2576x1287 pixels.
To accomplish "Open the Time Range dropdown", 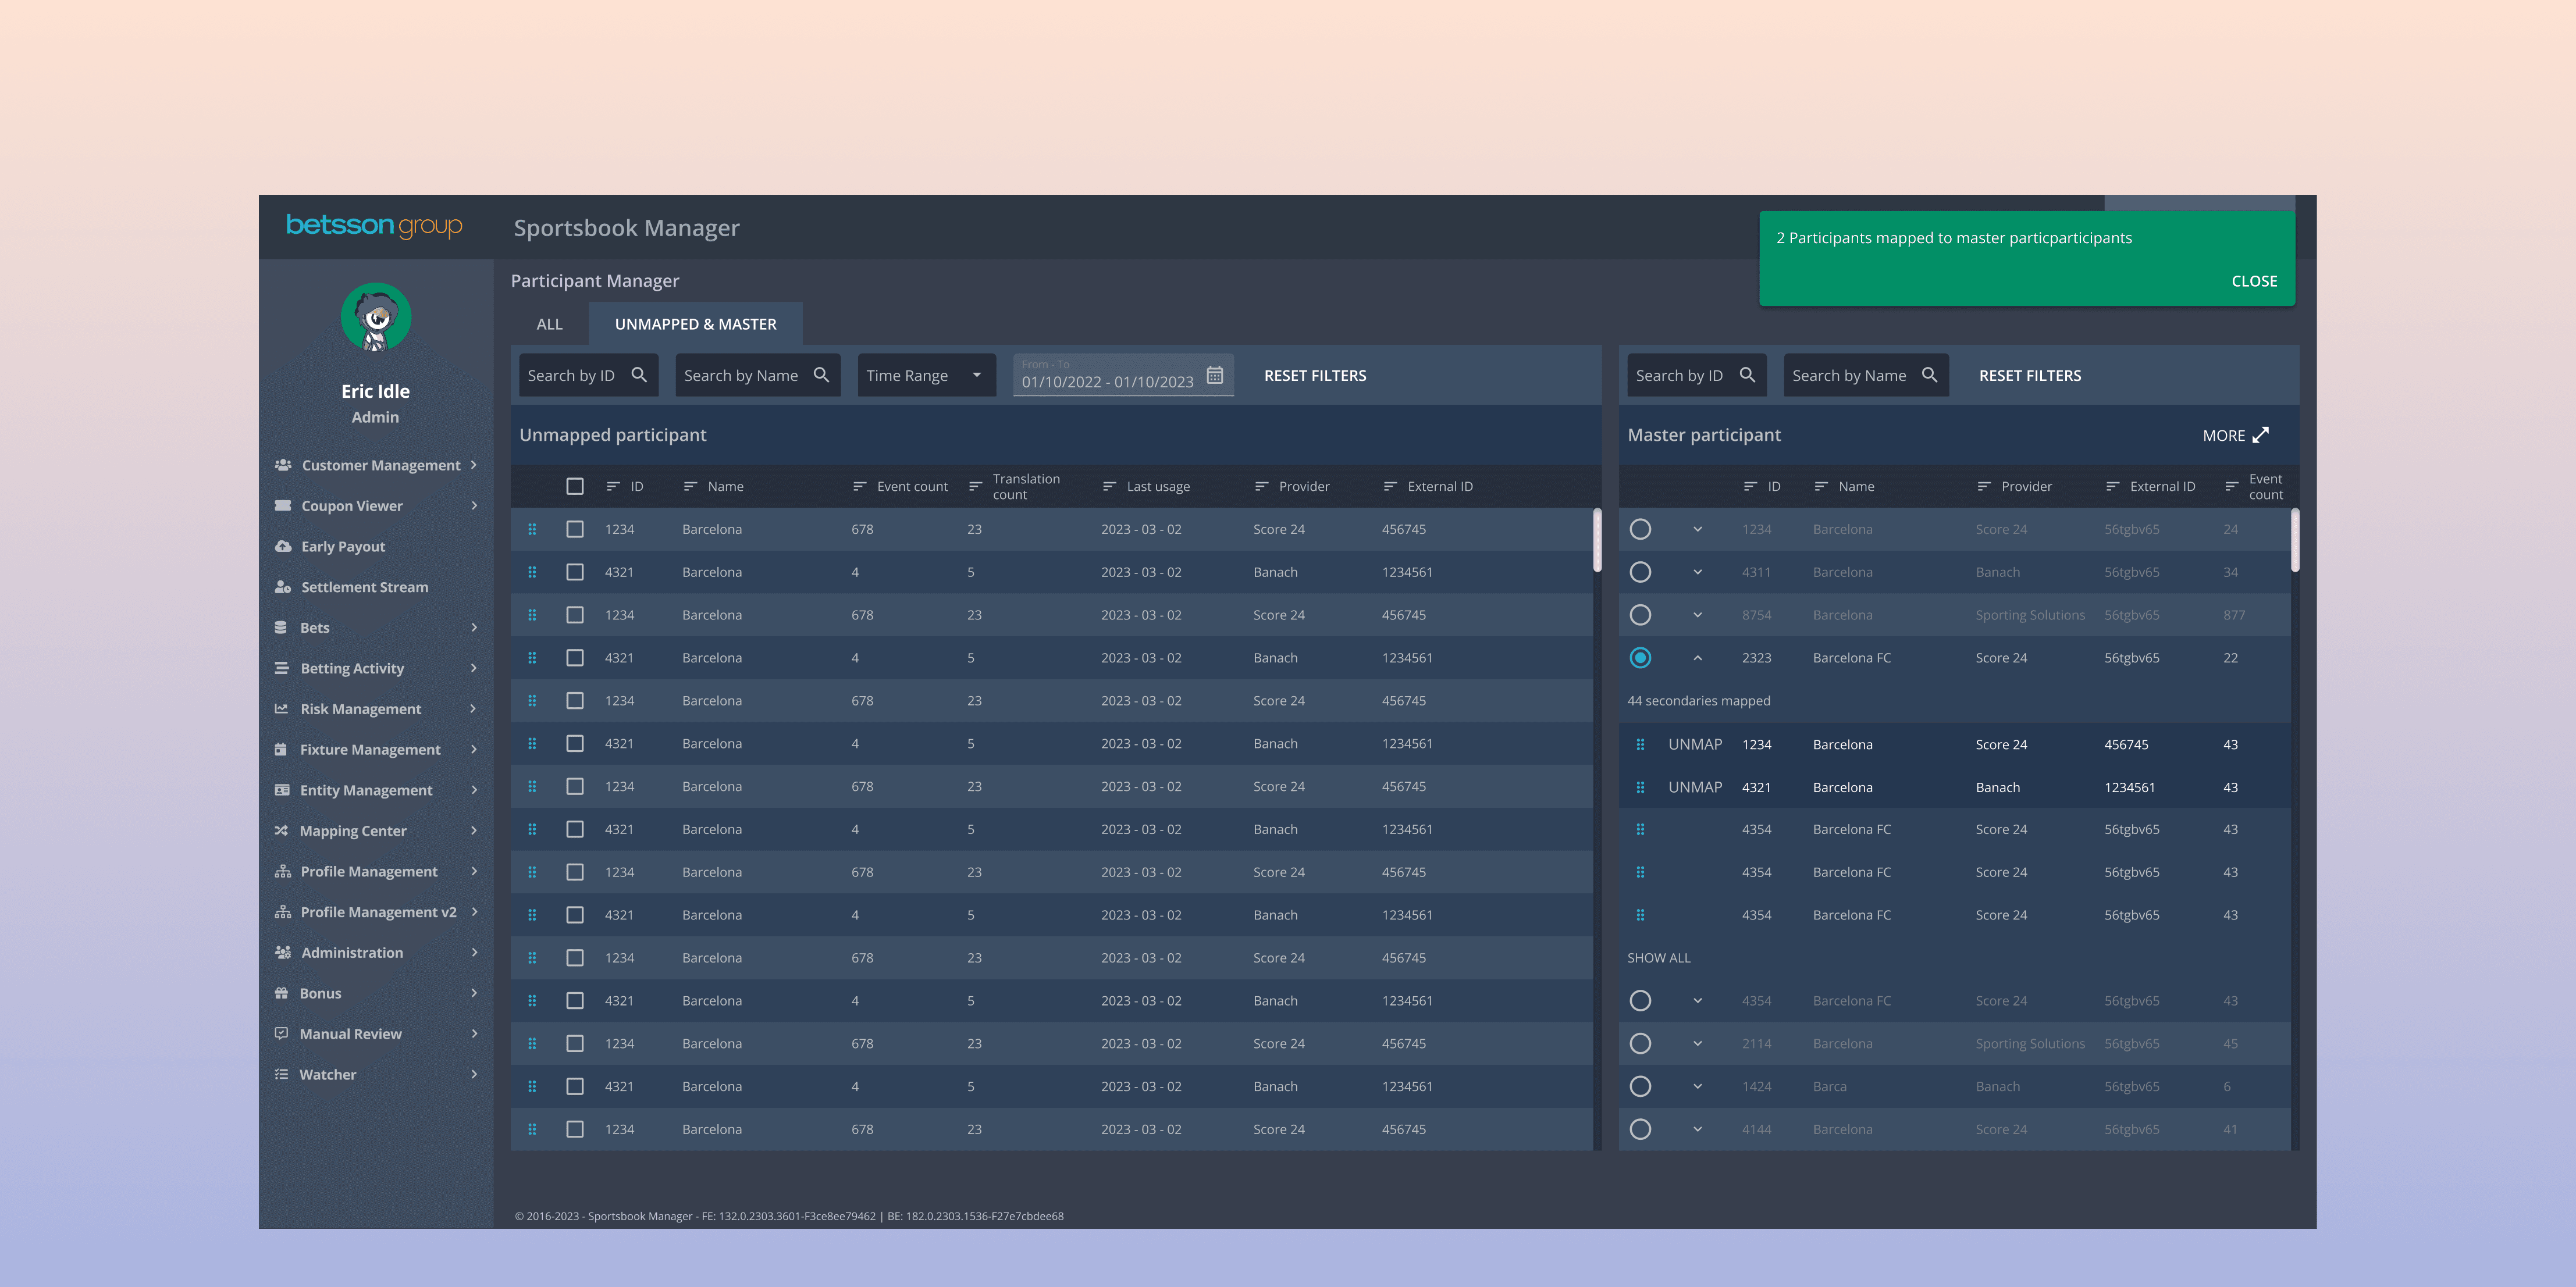I will point(925,375).
